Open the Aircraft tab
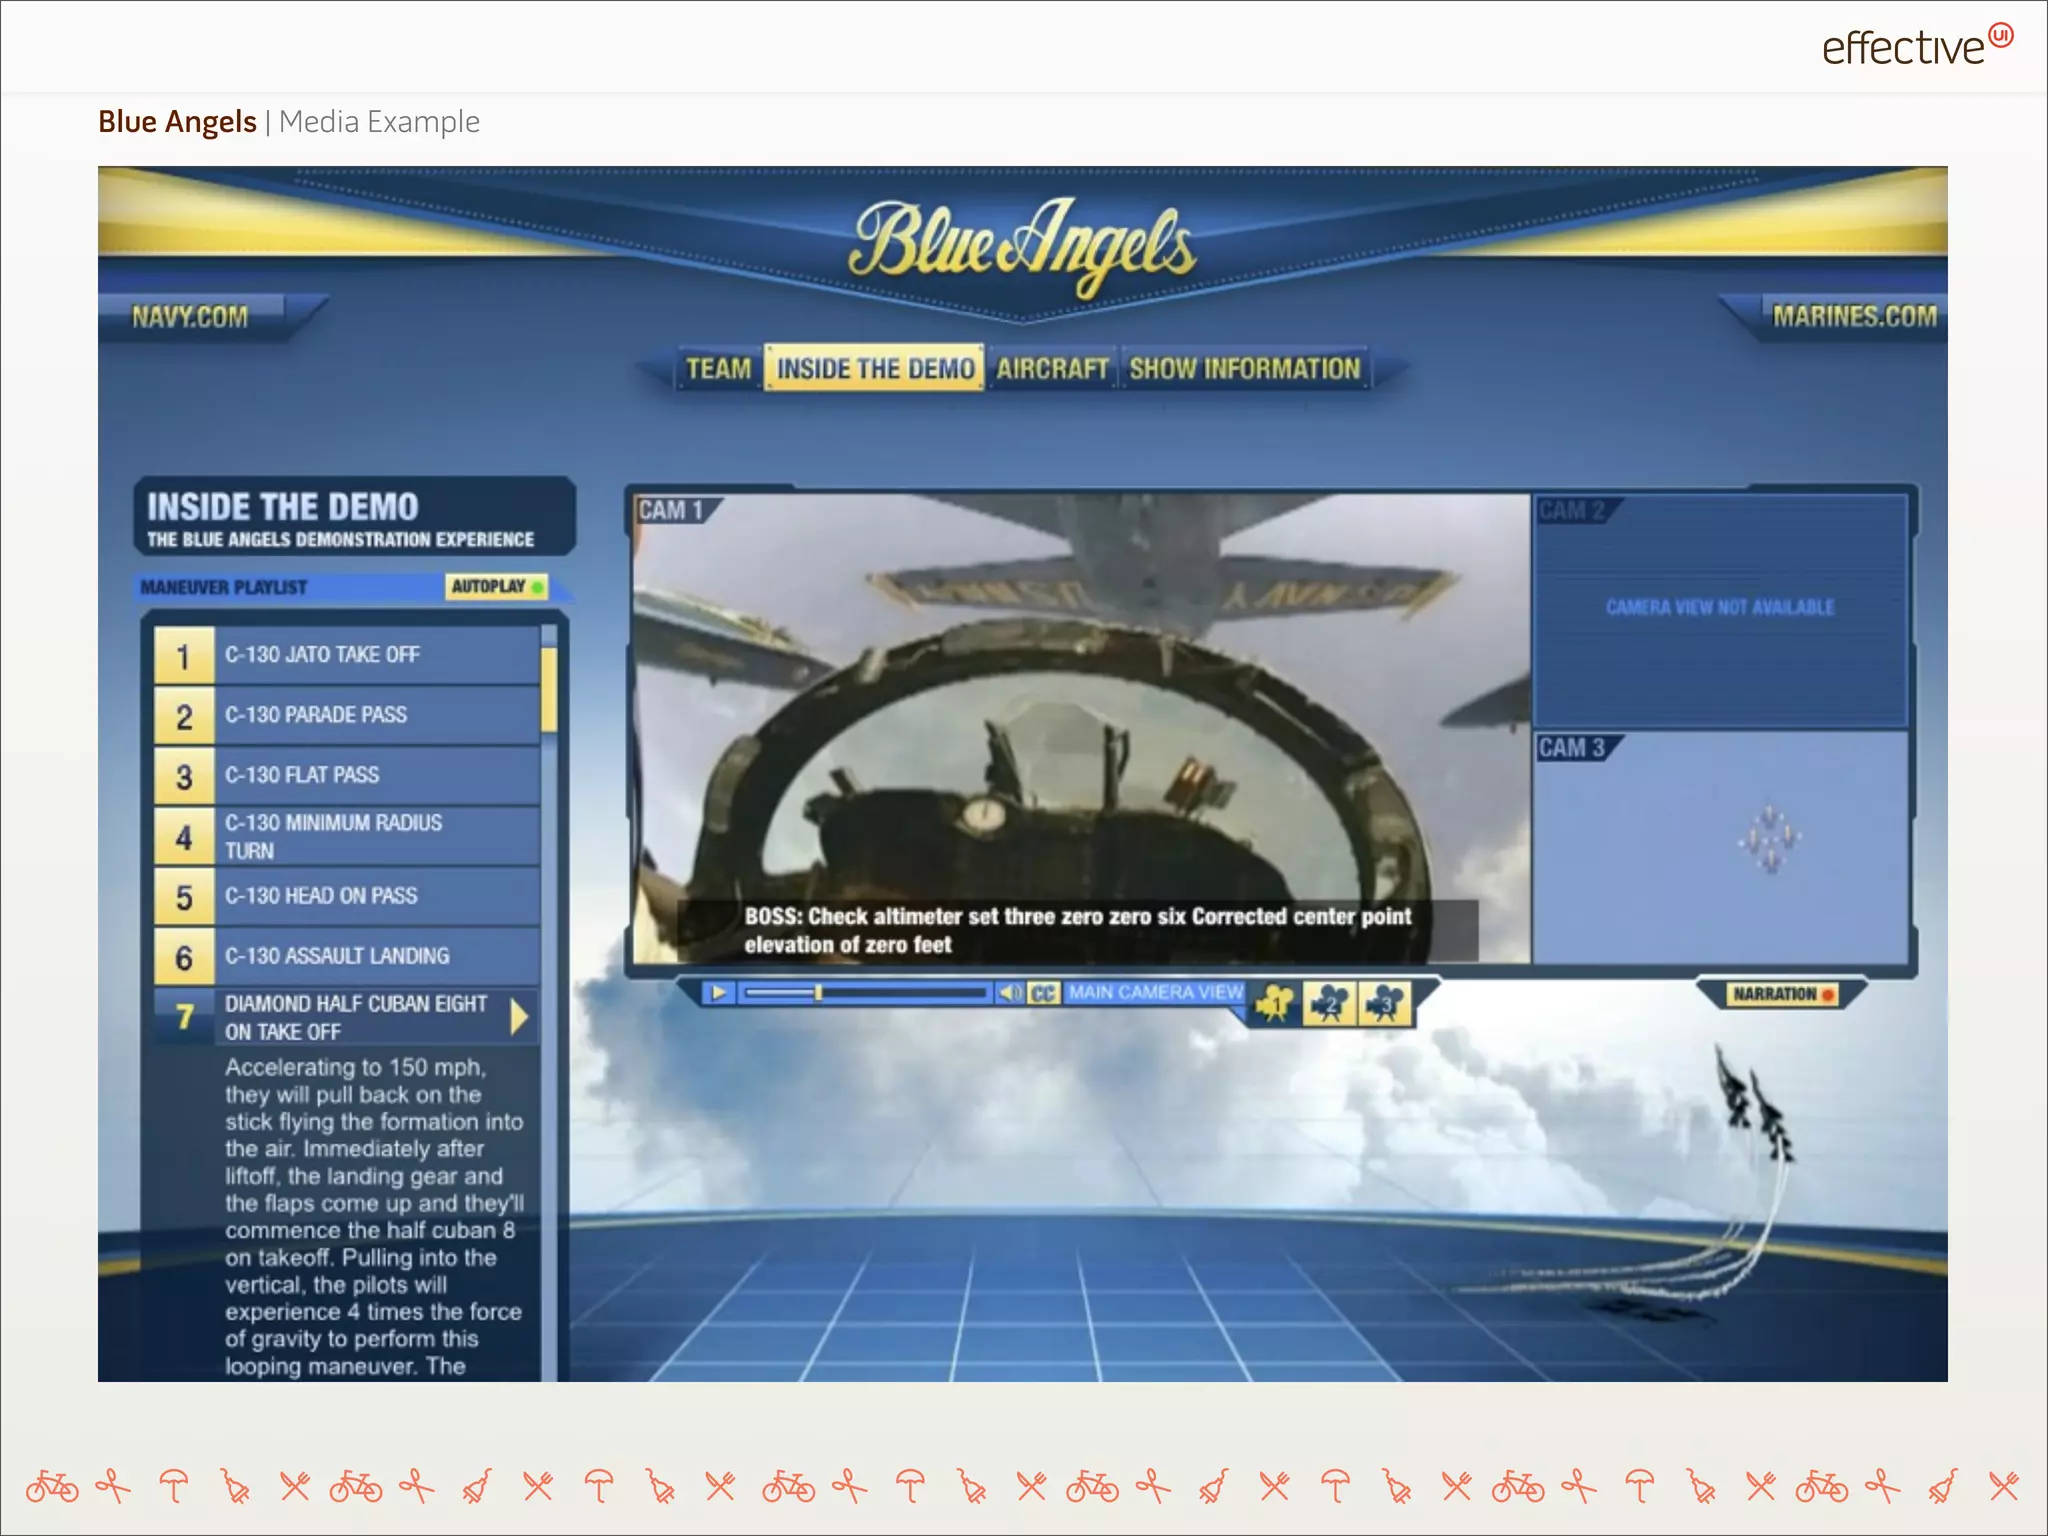Image resolution: width=2048 pixels, height=1536 pixels. [x=1053, y=369]
